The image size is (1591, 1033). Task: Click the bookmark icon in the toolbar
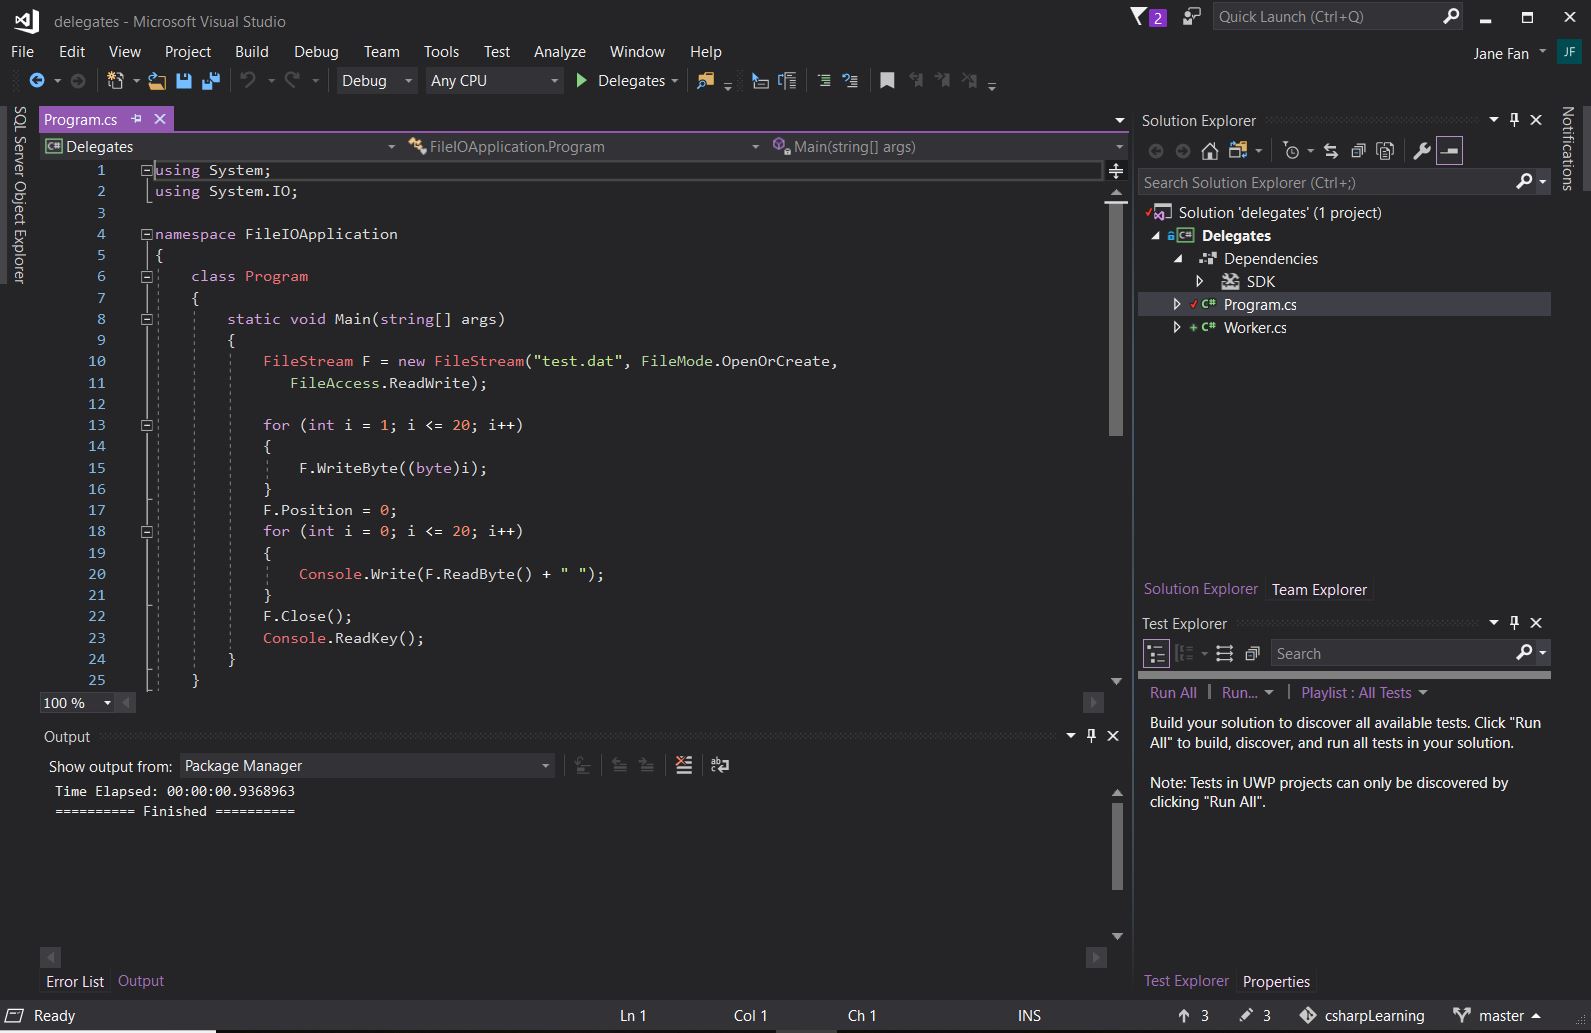[x=886, y=81]
